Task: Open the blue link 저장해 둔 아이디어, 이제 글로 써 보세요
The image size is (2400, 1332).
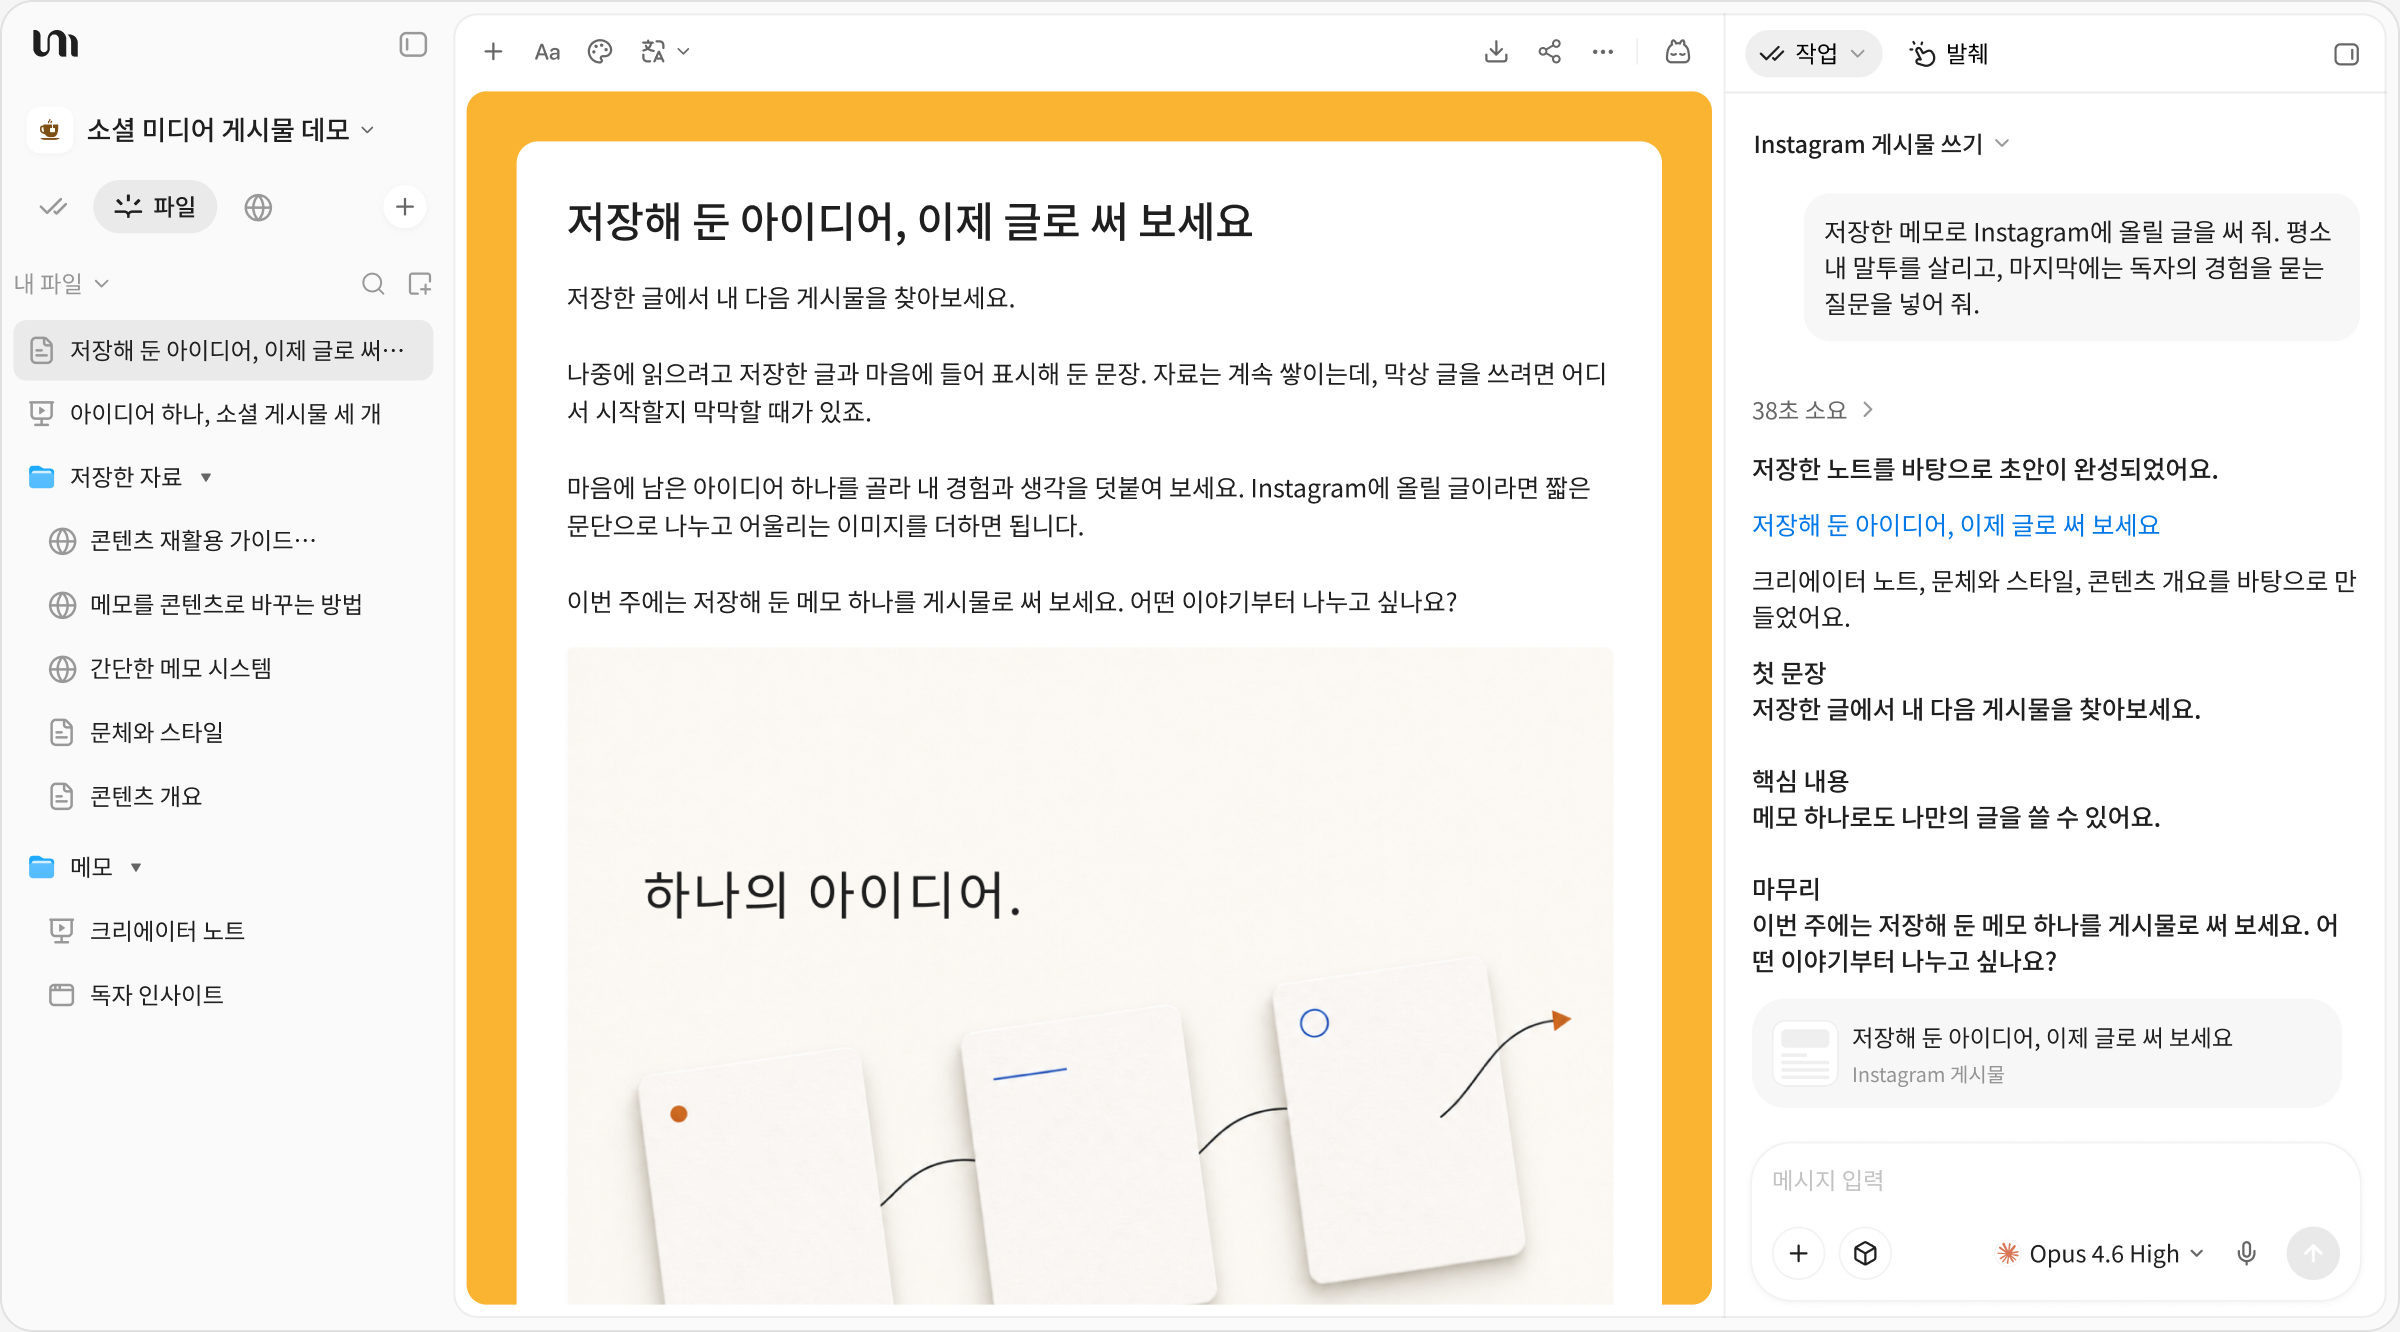Action: 1955,525
